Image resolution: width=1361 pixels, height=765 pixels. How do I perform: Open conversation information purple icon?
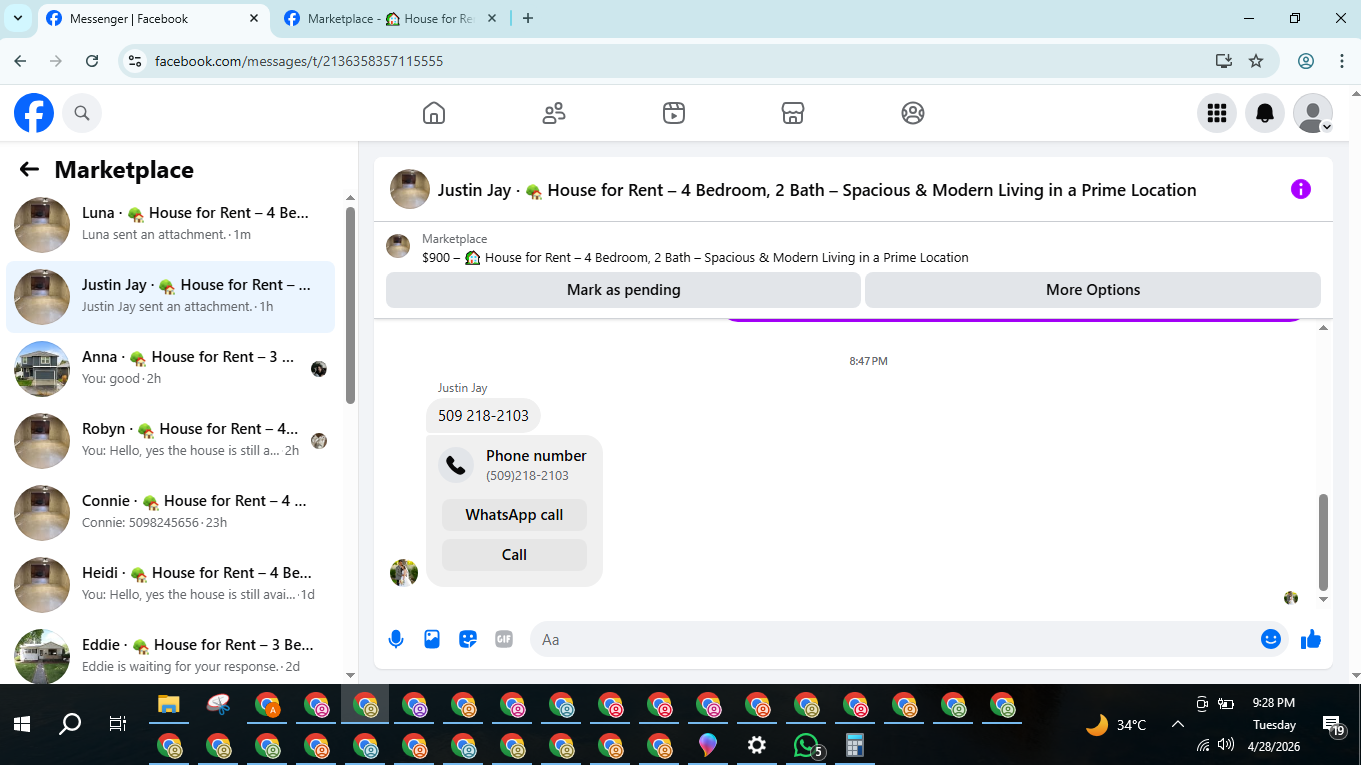coord(1301,189)
